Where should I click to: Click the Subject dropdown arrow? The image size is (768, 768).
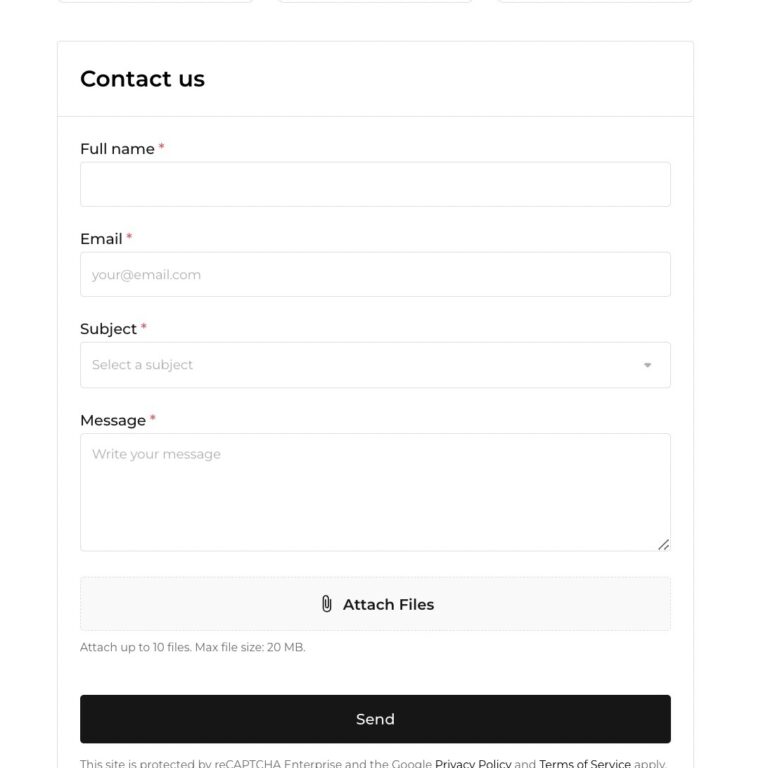point(647,365)
